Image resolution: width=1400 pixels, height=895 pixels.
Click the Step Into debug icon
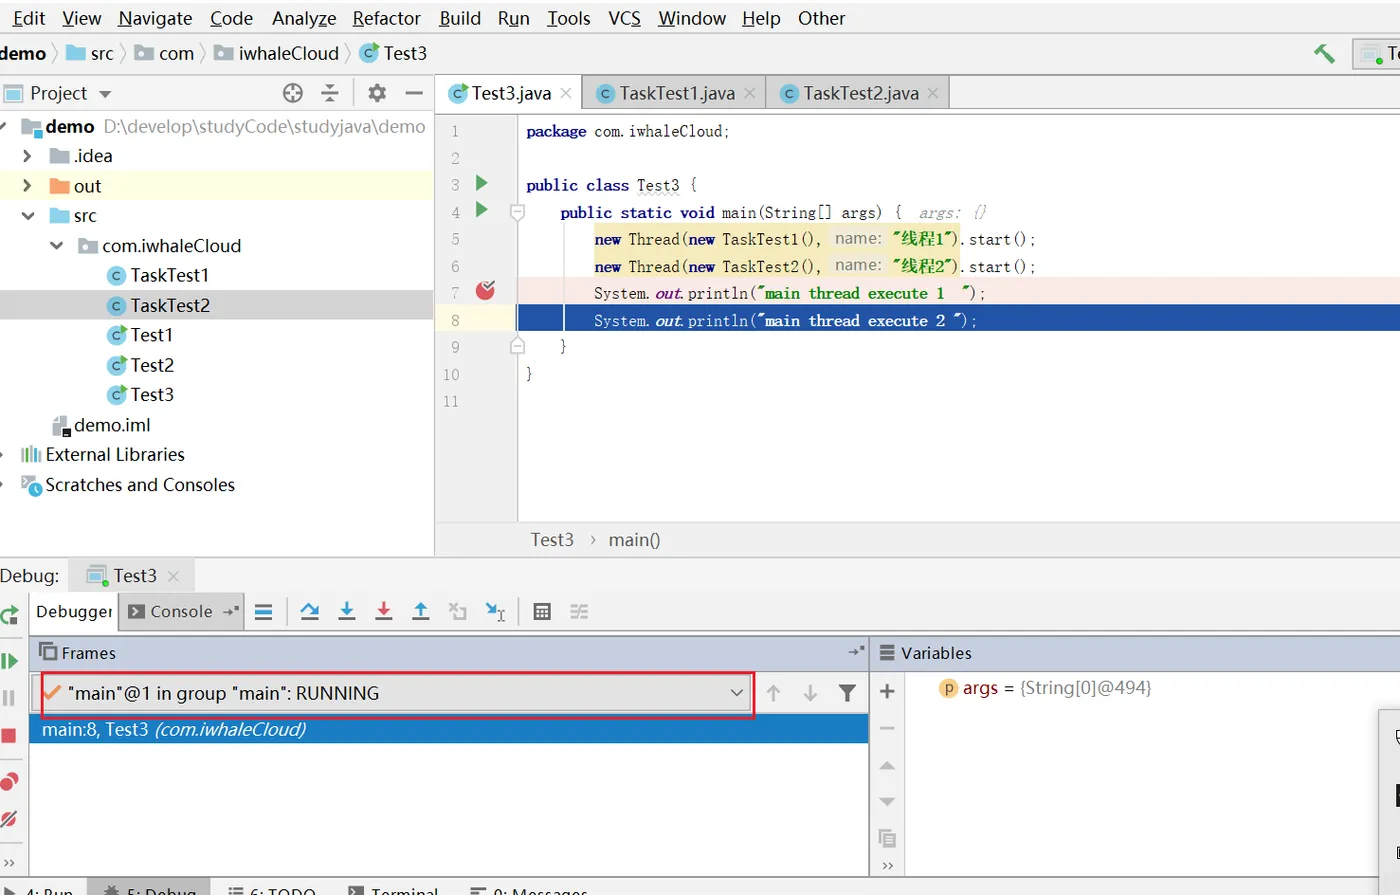[x=347, y=611]
